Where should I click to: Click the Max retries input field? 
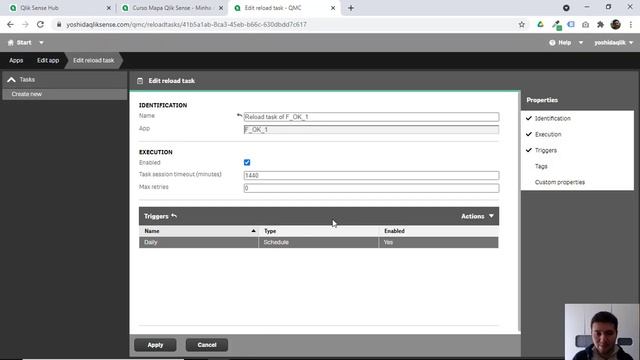(x=371, y=188)
